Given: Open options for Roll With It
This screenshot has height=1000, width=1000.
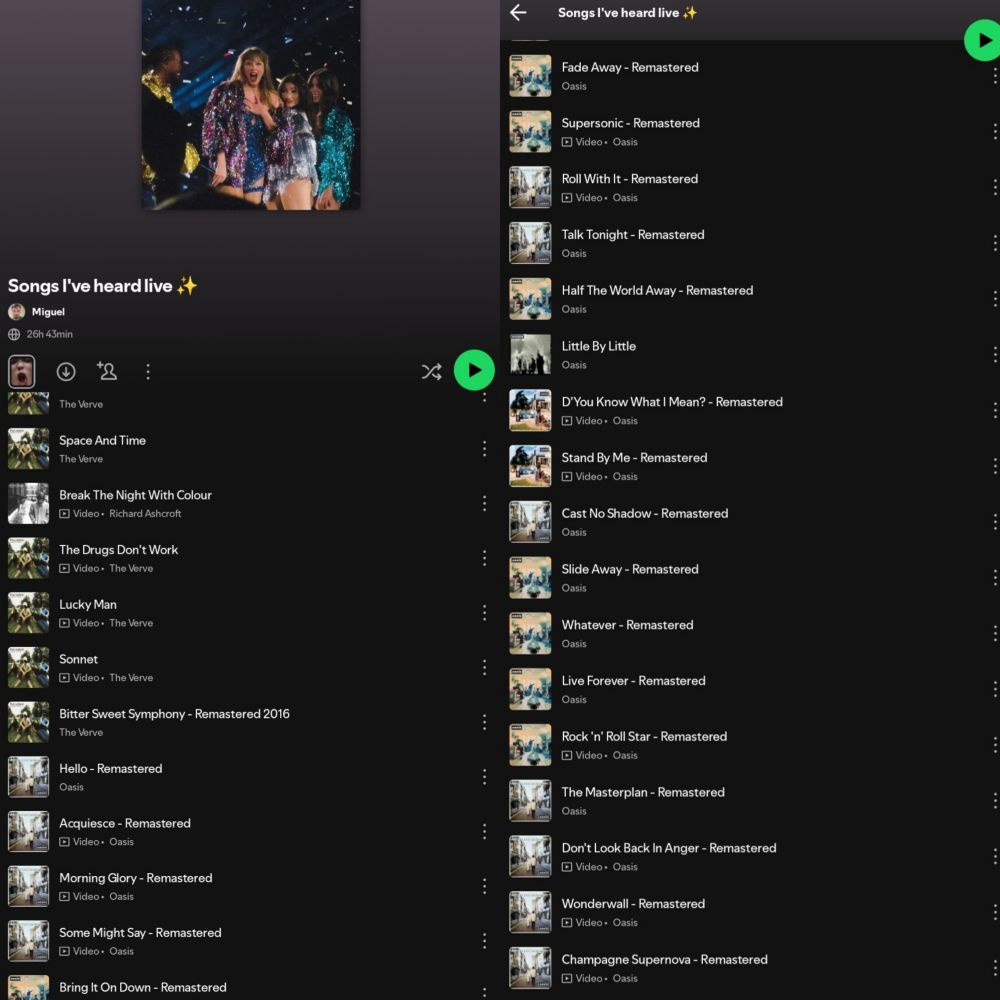Looking at the screenshot, I should [995, 188].
